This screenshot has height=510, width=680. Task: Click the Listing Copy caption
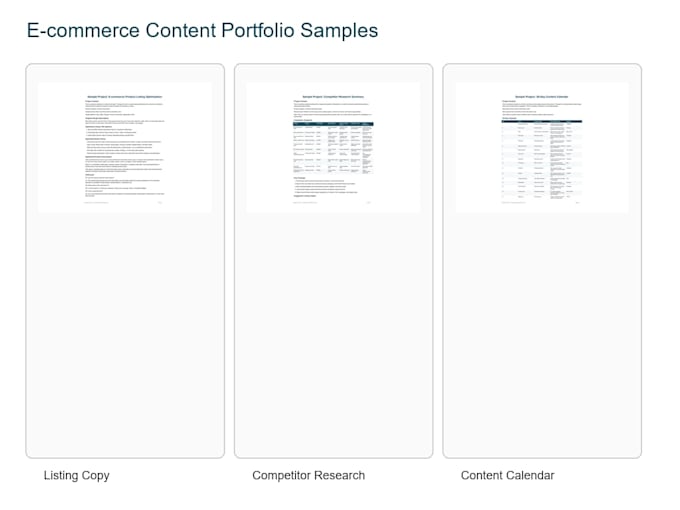[x=76, y=475]
